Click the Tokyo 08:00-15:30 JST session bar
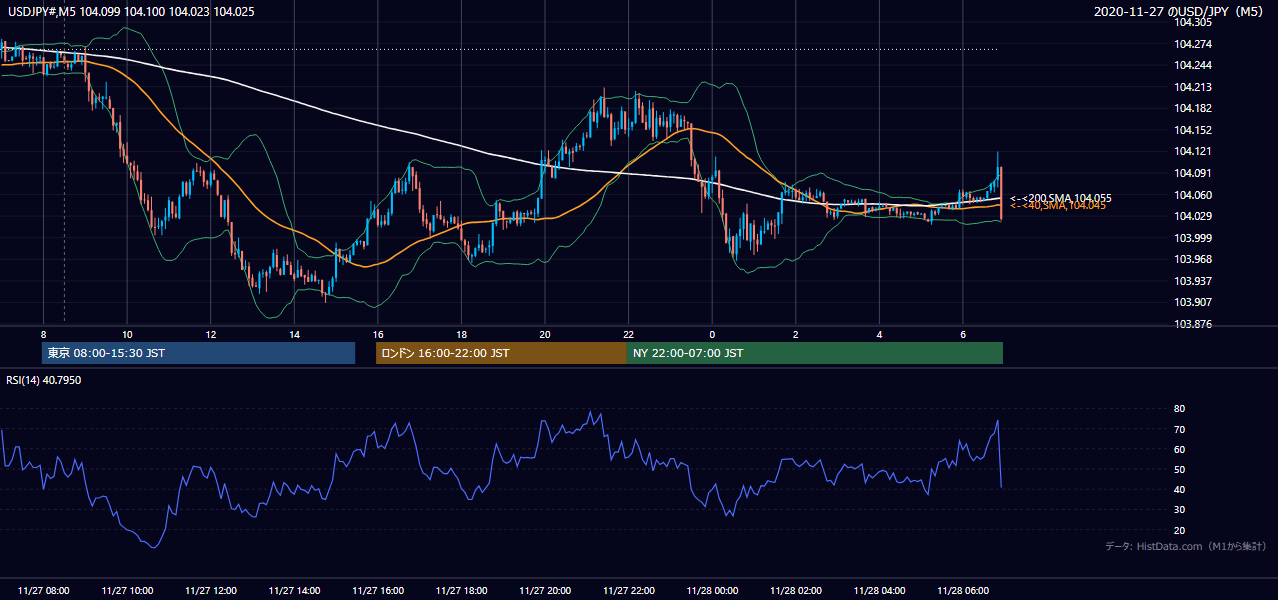 tap(198, 353)
